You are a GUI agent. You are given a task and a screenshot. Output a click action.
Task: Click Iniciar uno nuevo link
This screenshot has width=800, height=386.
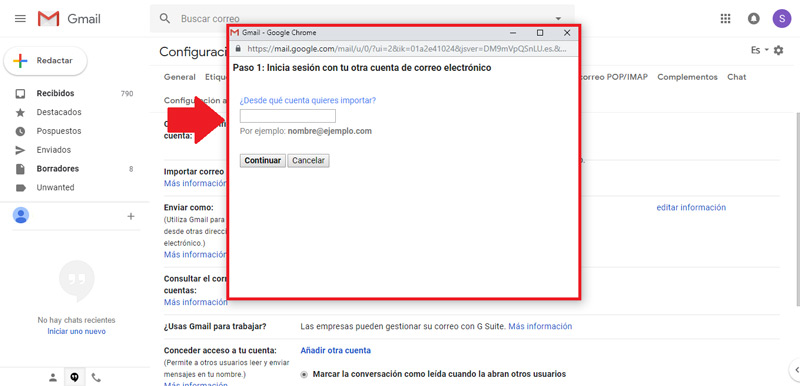point(77,331)
